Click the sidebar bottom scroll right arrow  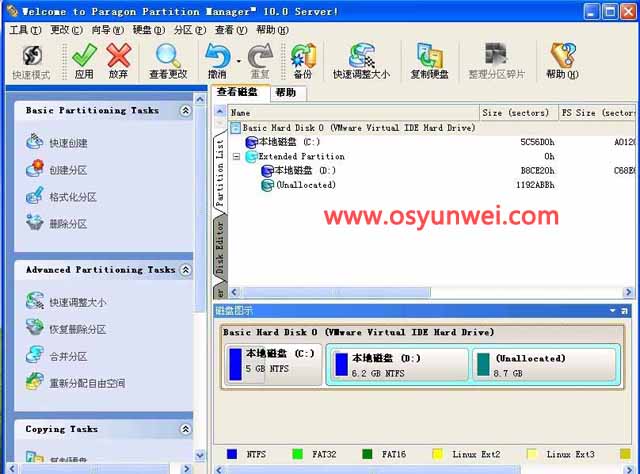186,469
